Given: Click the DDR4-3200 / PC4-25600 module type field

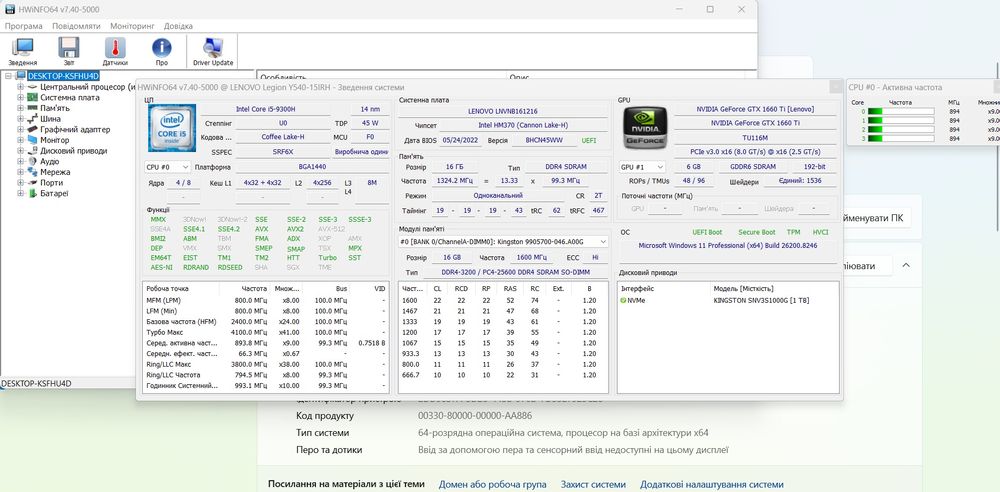Looking at the screenshot, I should pos(515,272).
